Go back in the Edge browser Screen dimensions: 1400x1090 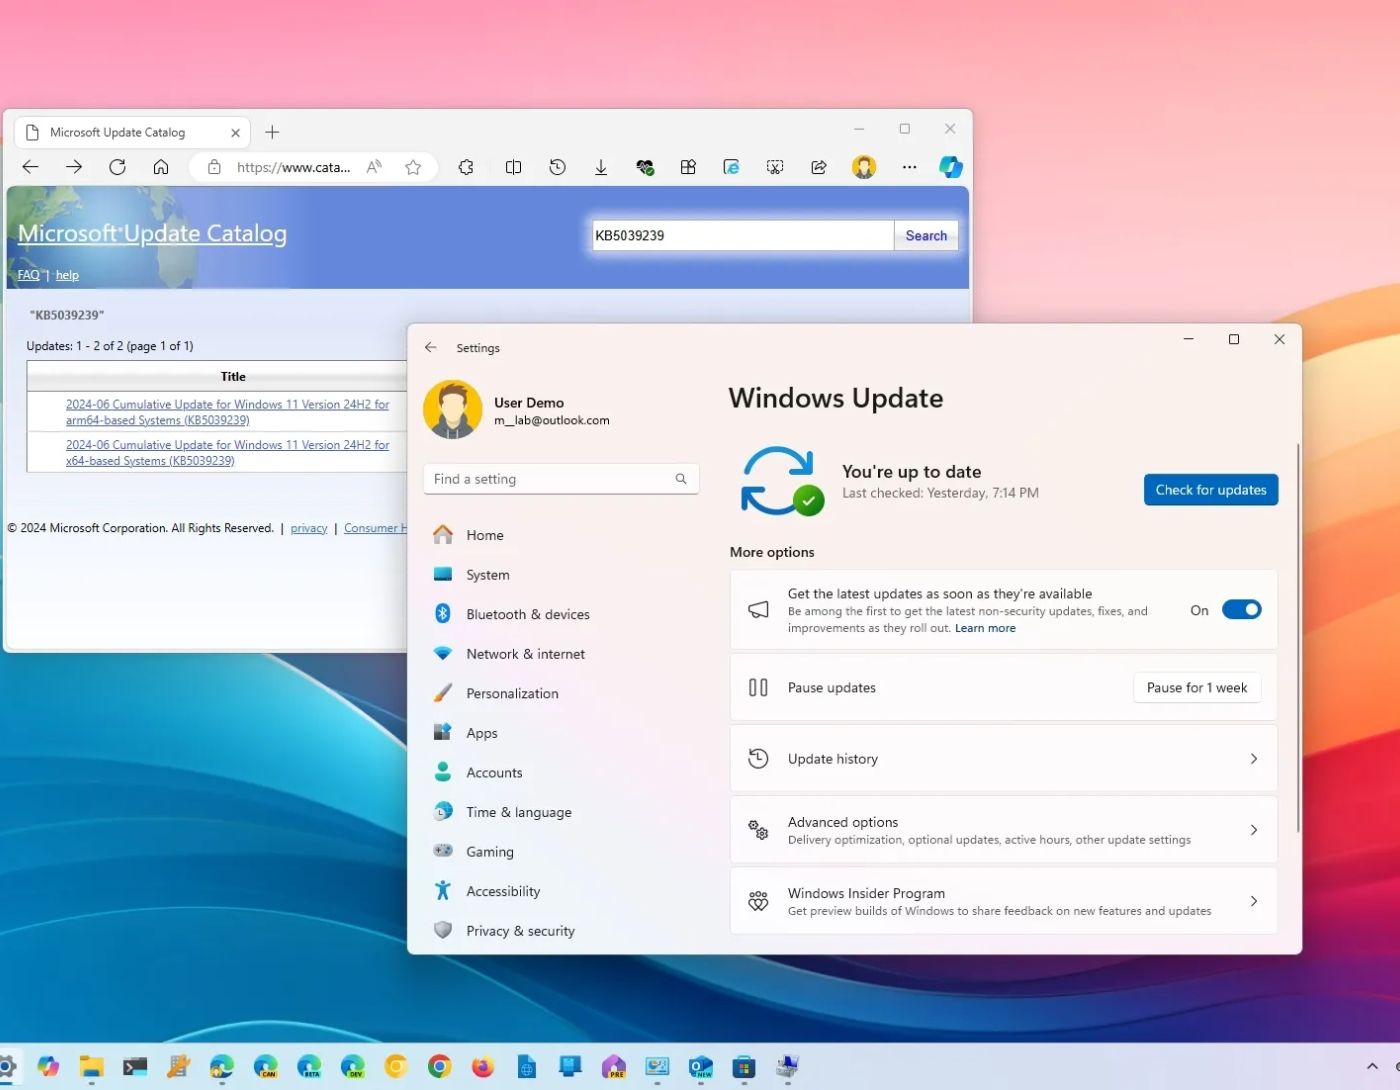click(30, 167)
